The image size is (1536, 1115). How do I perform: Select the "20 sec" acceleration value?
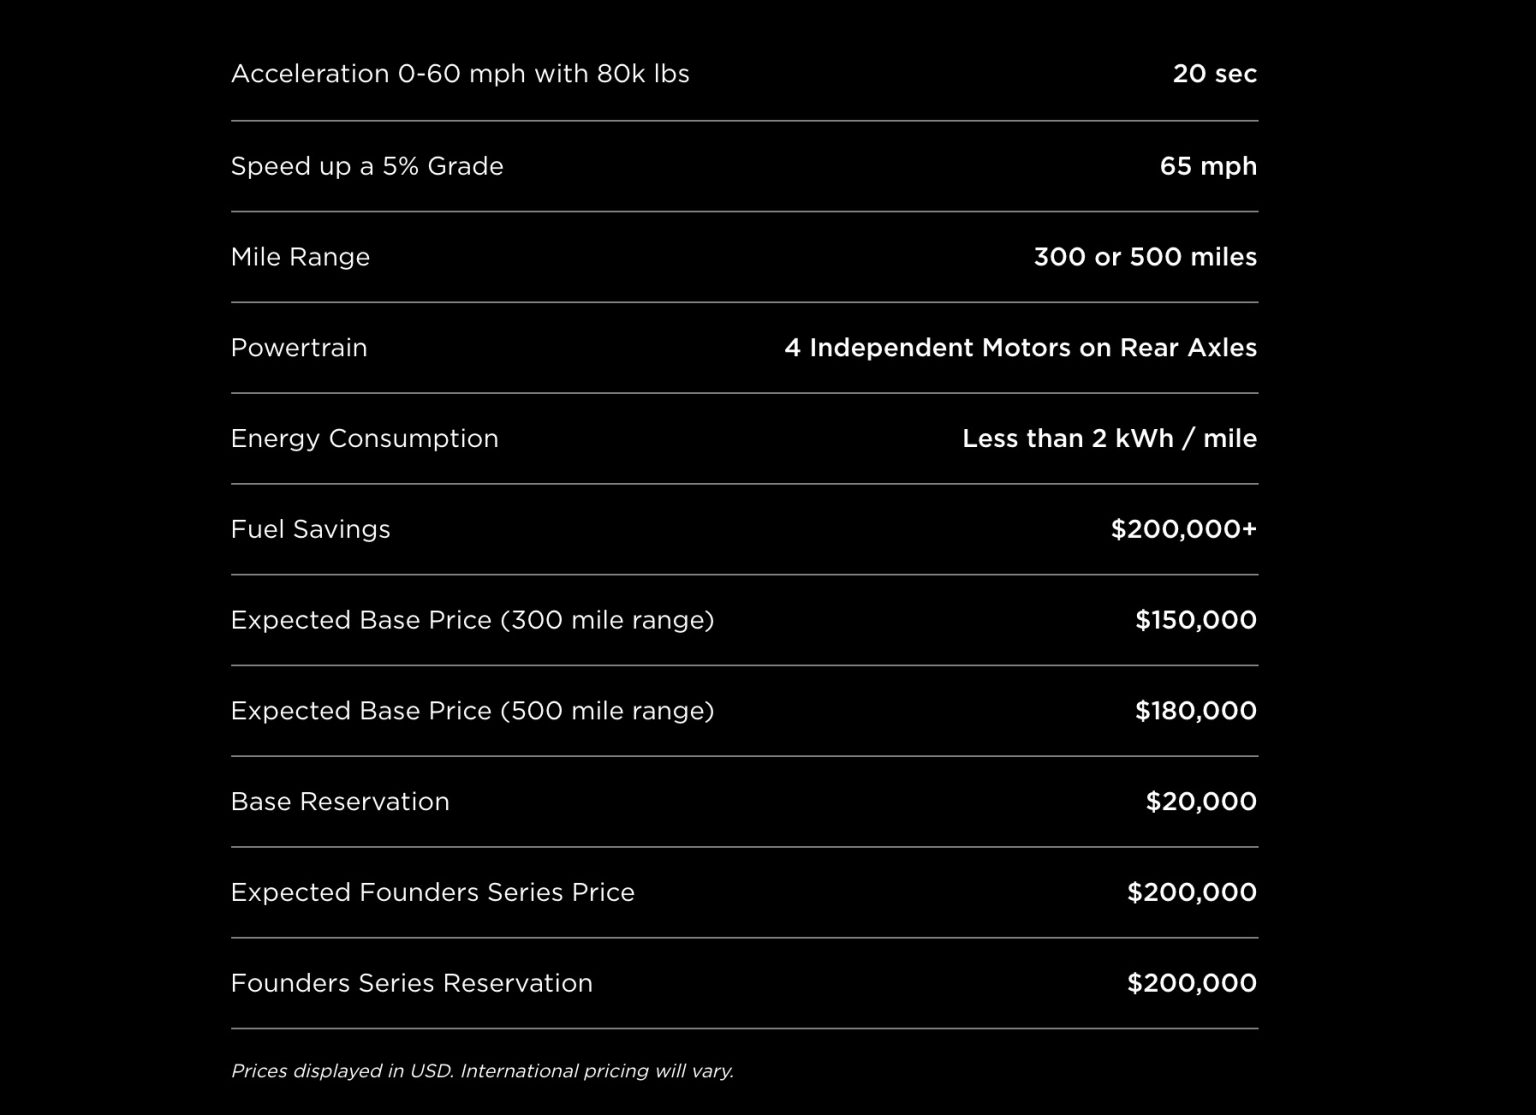pyautogui.click(x=1214, y=74)
